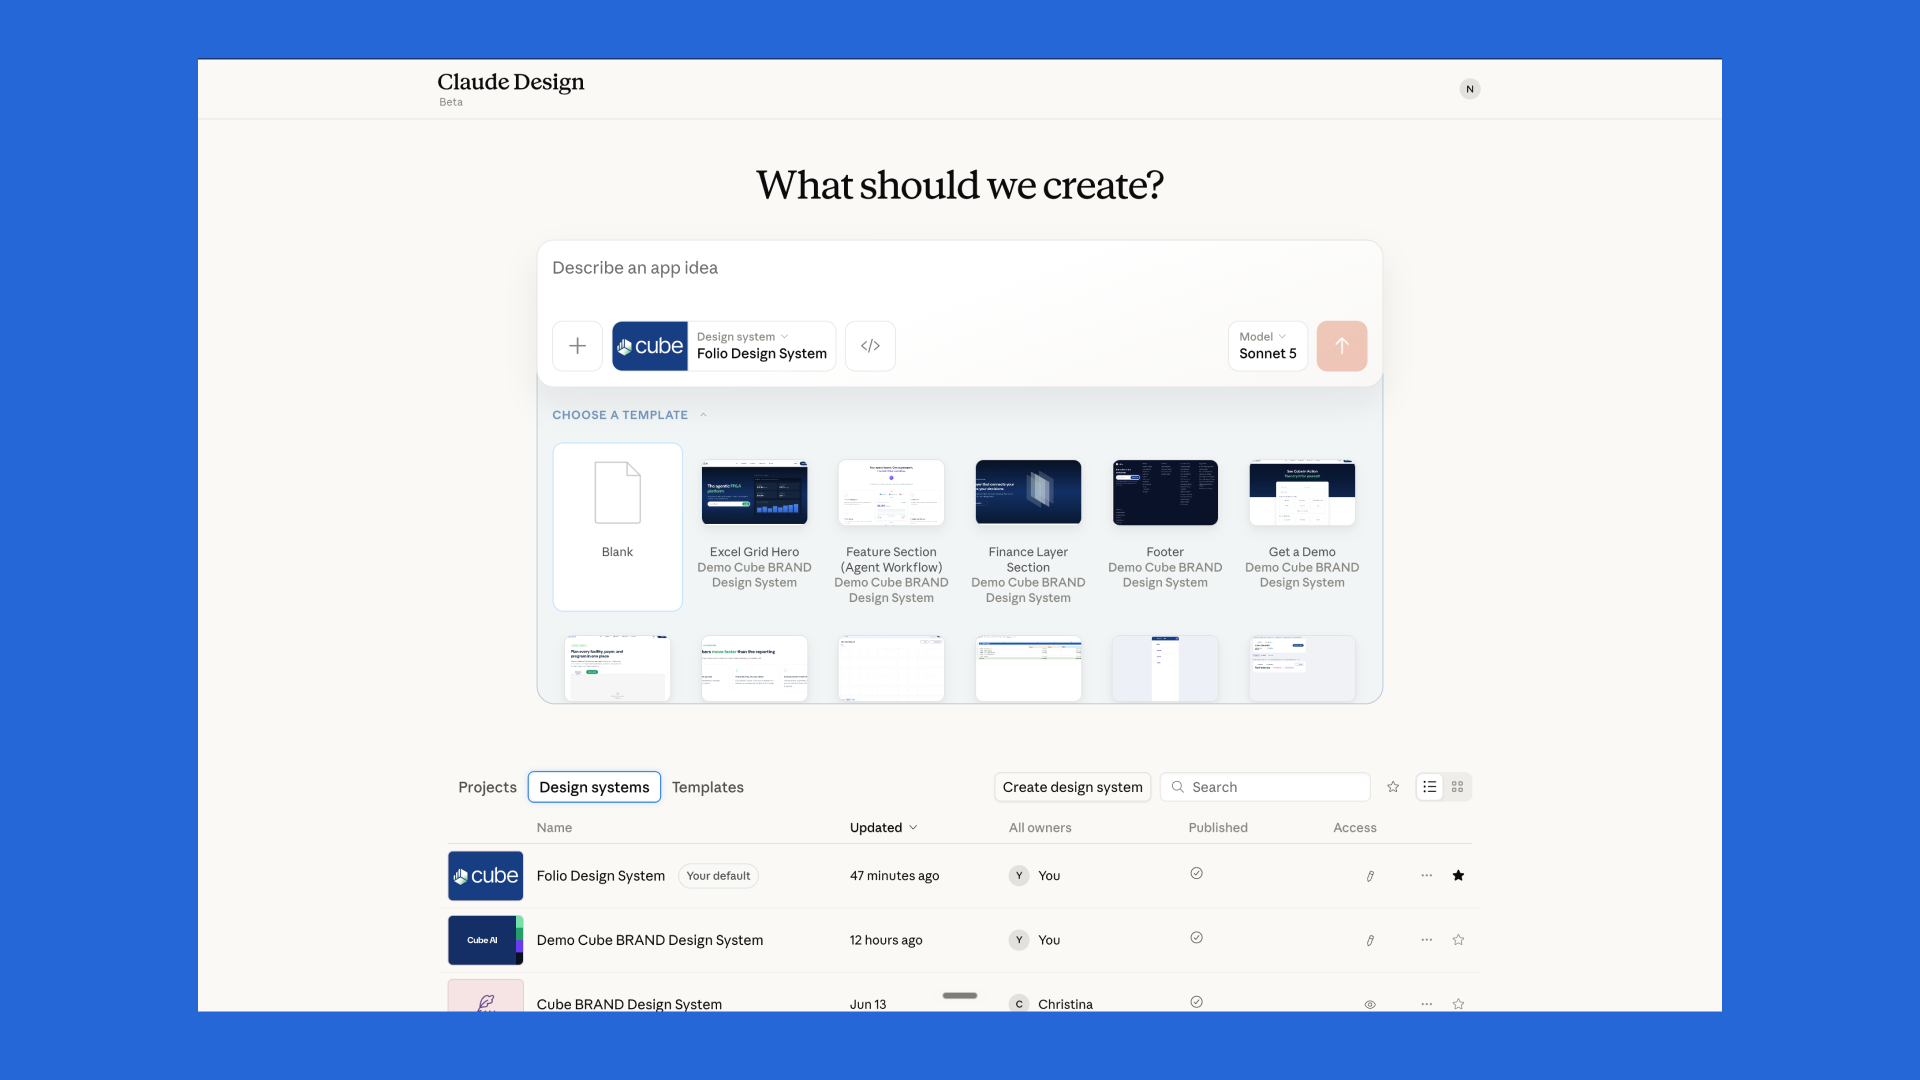Click the Beta label under the logo
Image resolution: width=1920 pixels, height=1080 pixels.
tap(451, 102)
